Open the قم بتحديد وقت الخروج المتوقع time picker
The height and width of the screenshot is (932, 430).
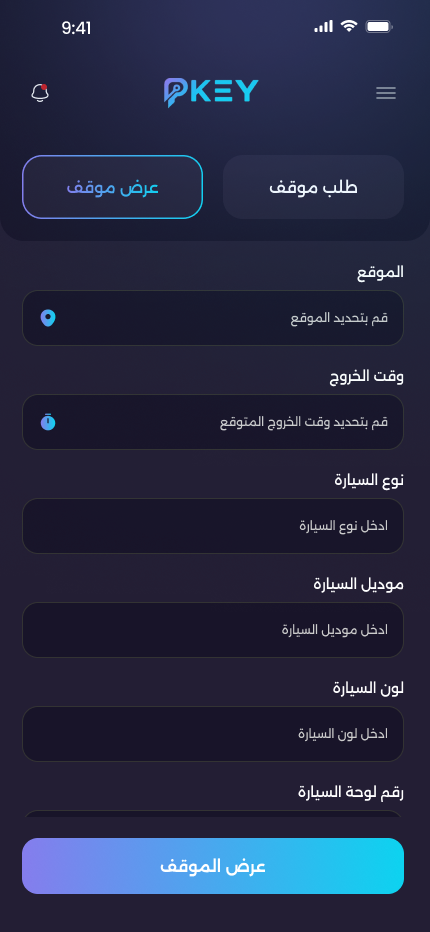pos(213,422)
